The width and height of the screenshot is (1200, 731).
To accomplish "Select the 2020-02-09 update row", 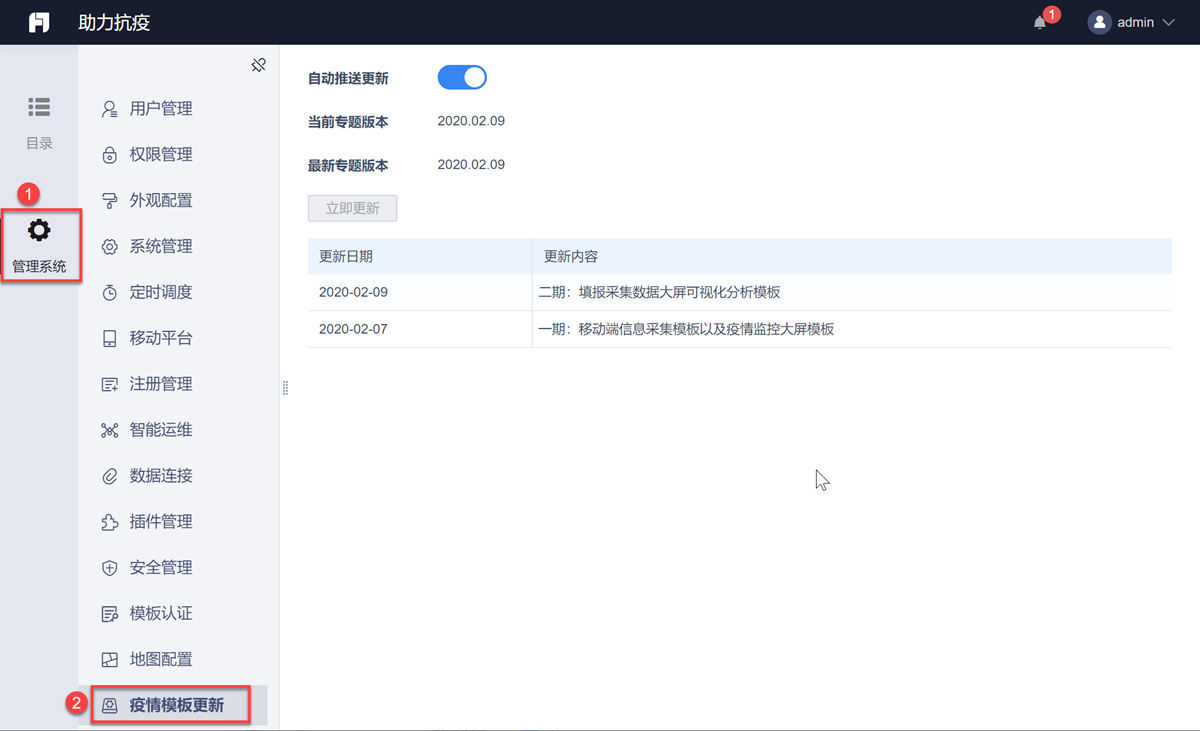I will point(738,292).
